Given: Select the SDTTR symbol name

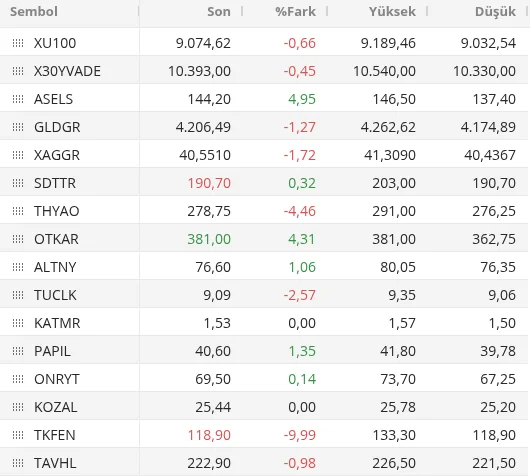Looking at the screenshot, I should tap(55, 183).
